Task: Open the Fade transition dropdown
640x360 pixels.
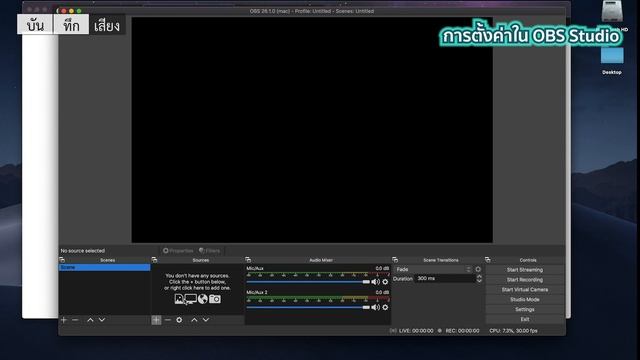Action: 433,269
